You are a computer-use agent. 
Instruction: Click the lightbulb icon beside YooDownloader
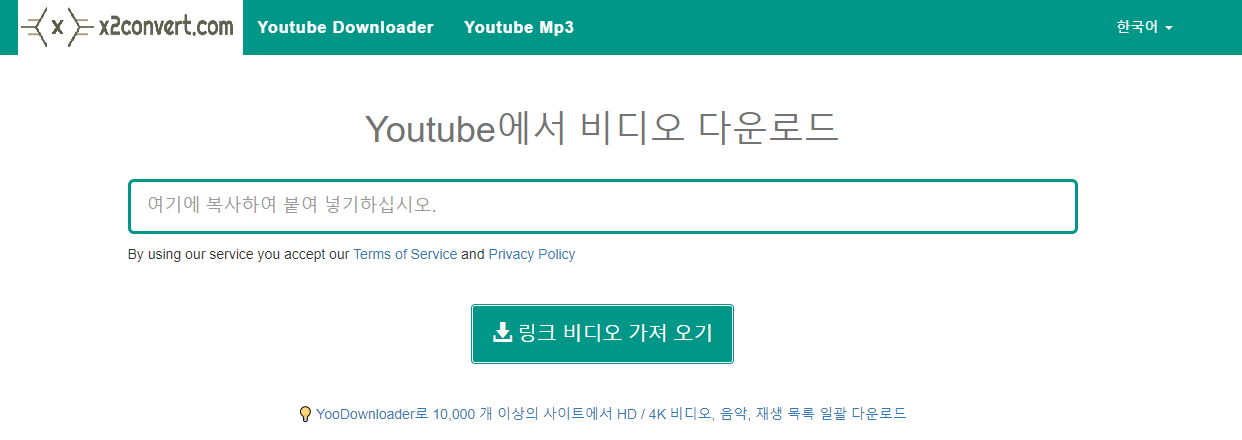(305, 414)
